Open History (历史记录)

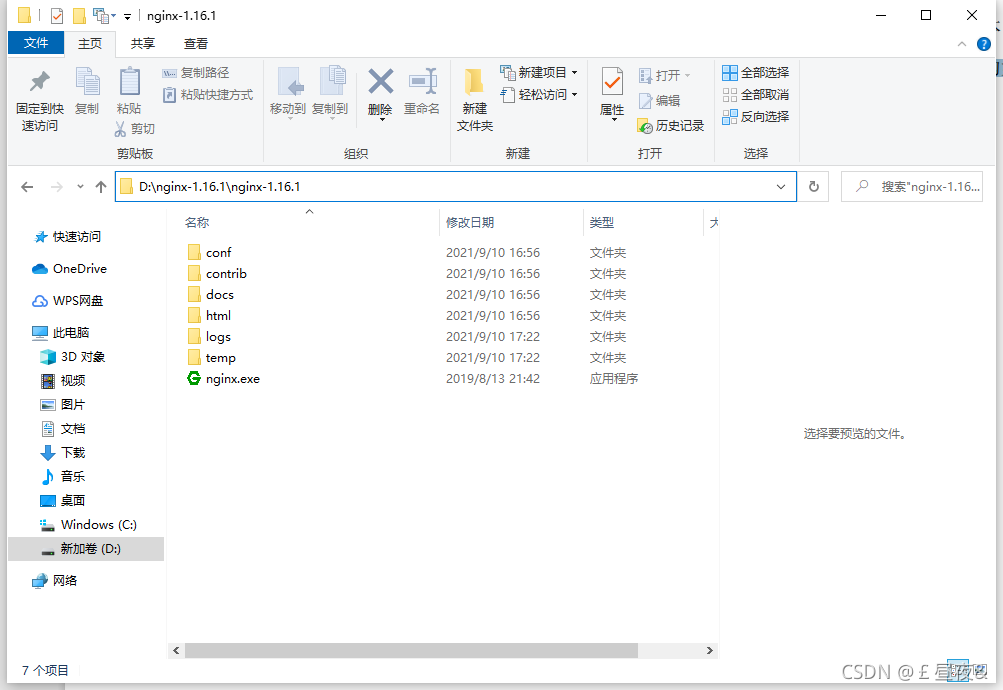[x=671, y=126]
